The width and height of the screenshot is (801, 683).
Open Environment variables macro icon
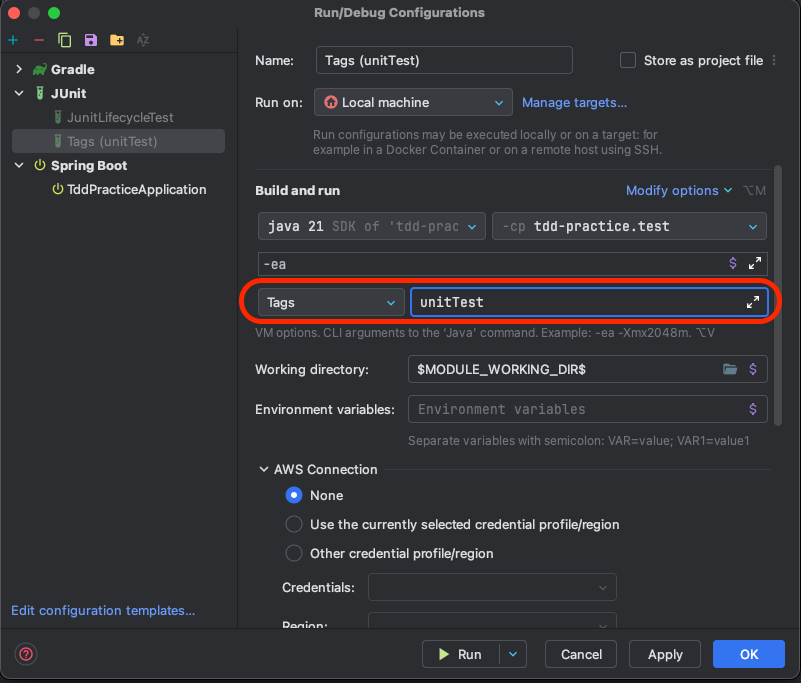click(752, 409)
